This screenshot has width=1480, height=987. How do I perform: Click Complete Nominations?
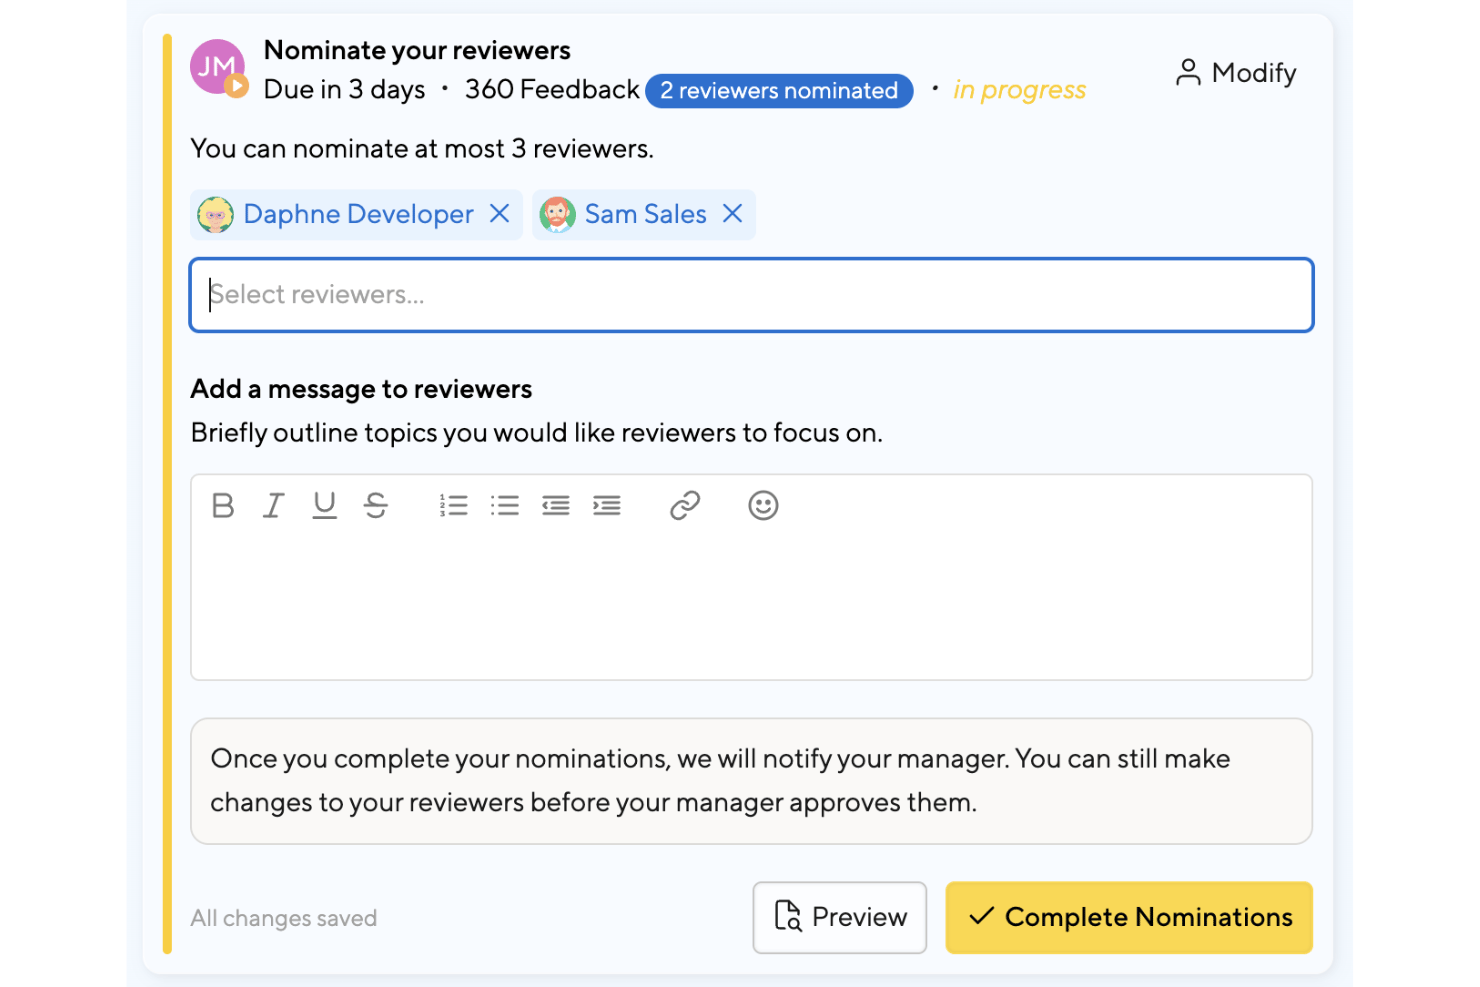click(1129, 917)
